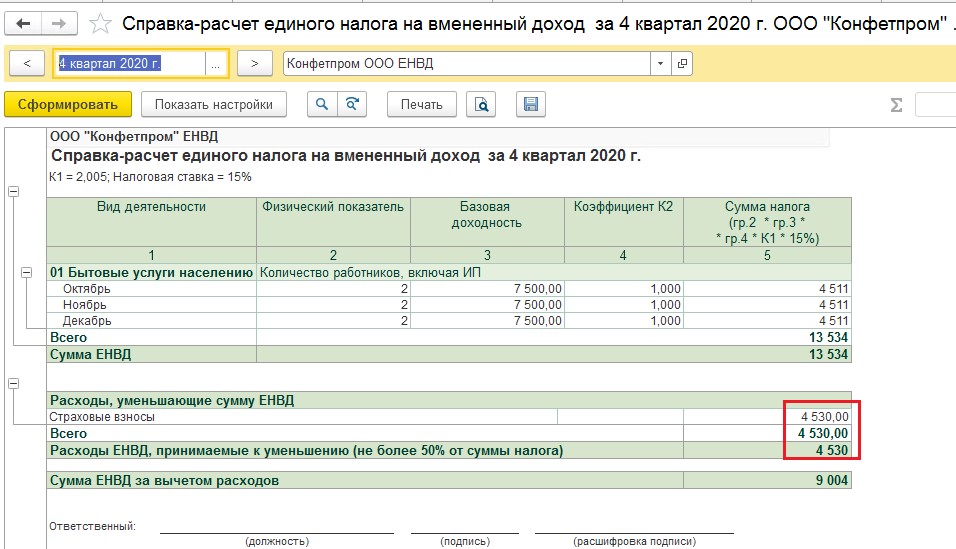Viewport: 956px width, 549px height.
Task: Click the 'Базовая доходность' column header
Action: click(487, 222)
